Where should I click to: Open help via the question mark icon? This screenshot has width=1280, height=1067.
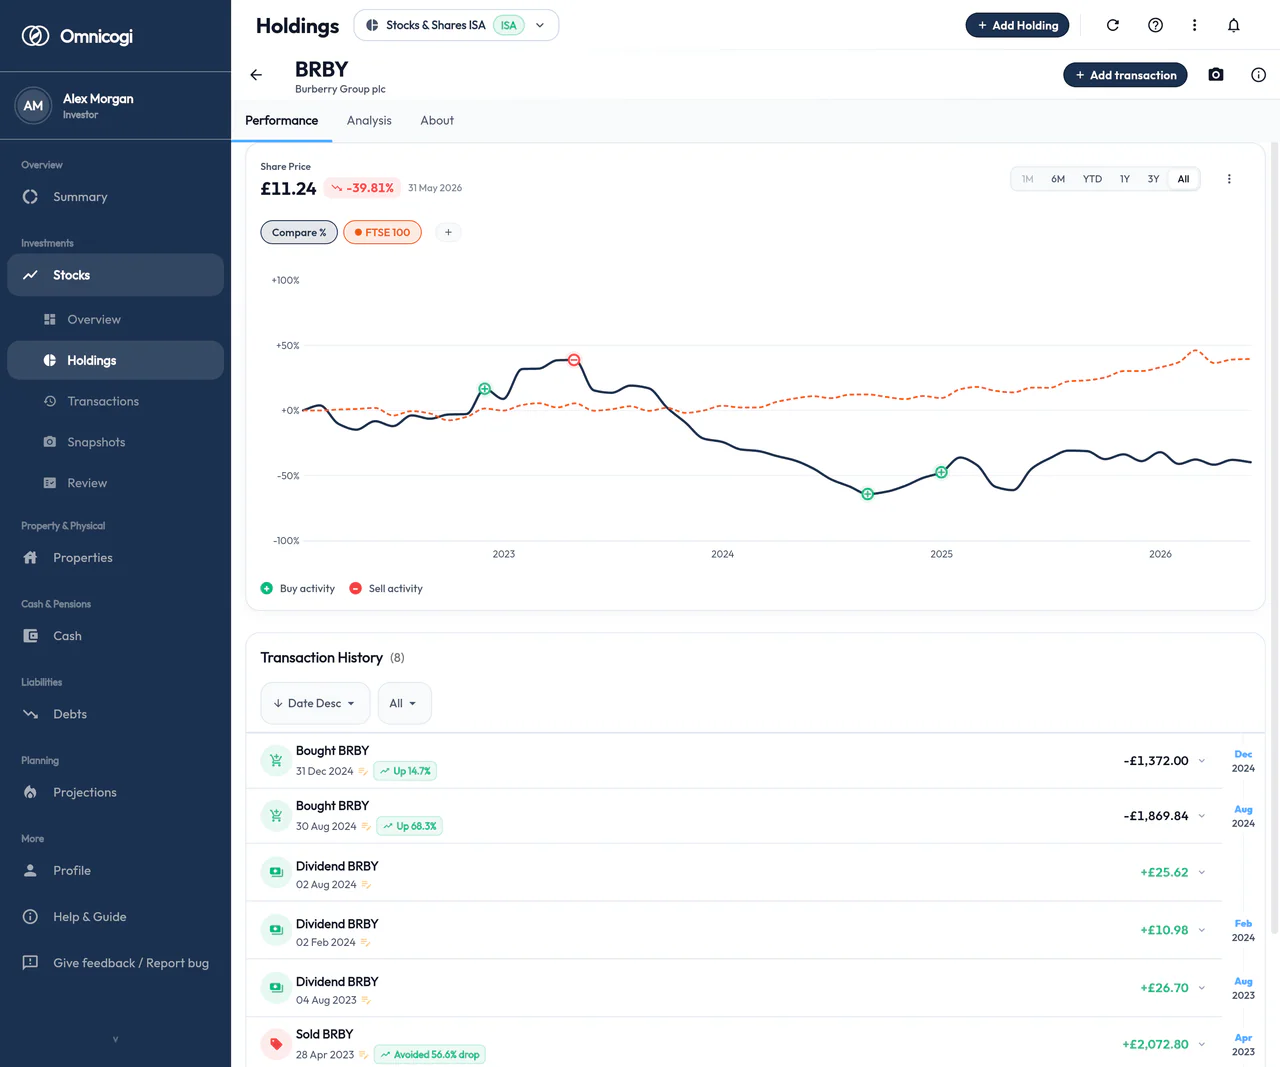(1156, 25)
